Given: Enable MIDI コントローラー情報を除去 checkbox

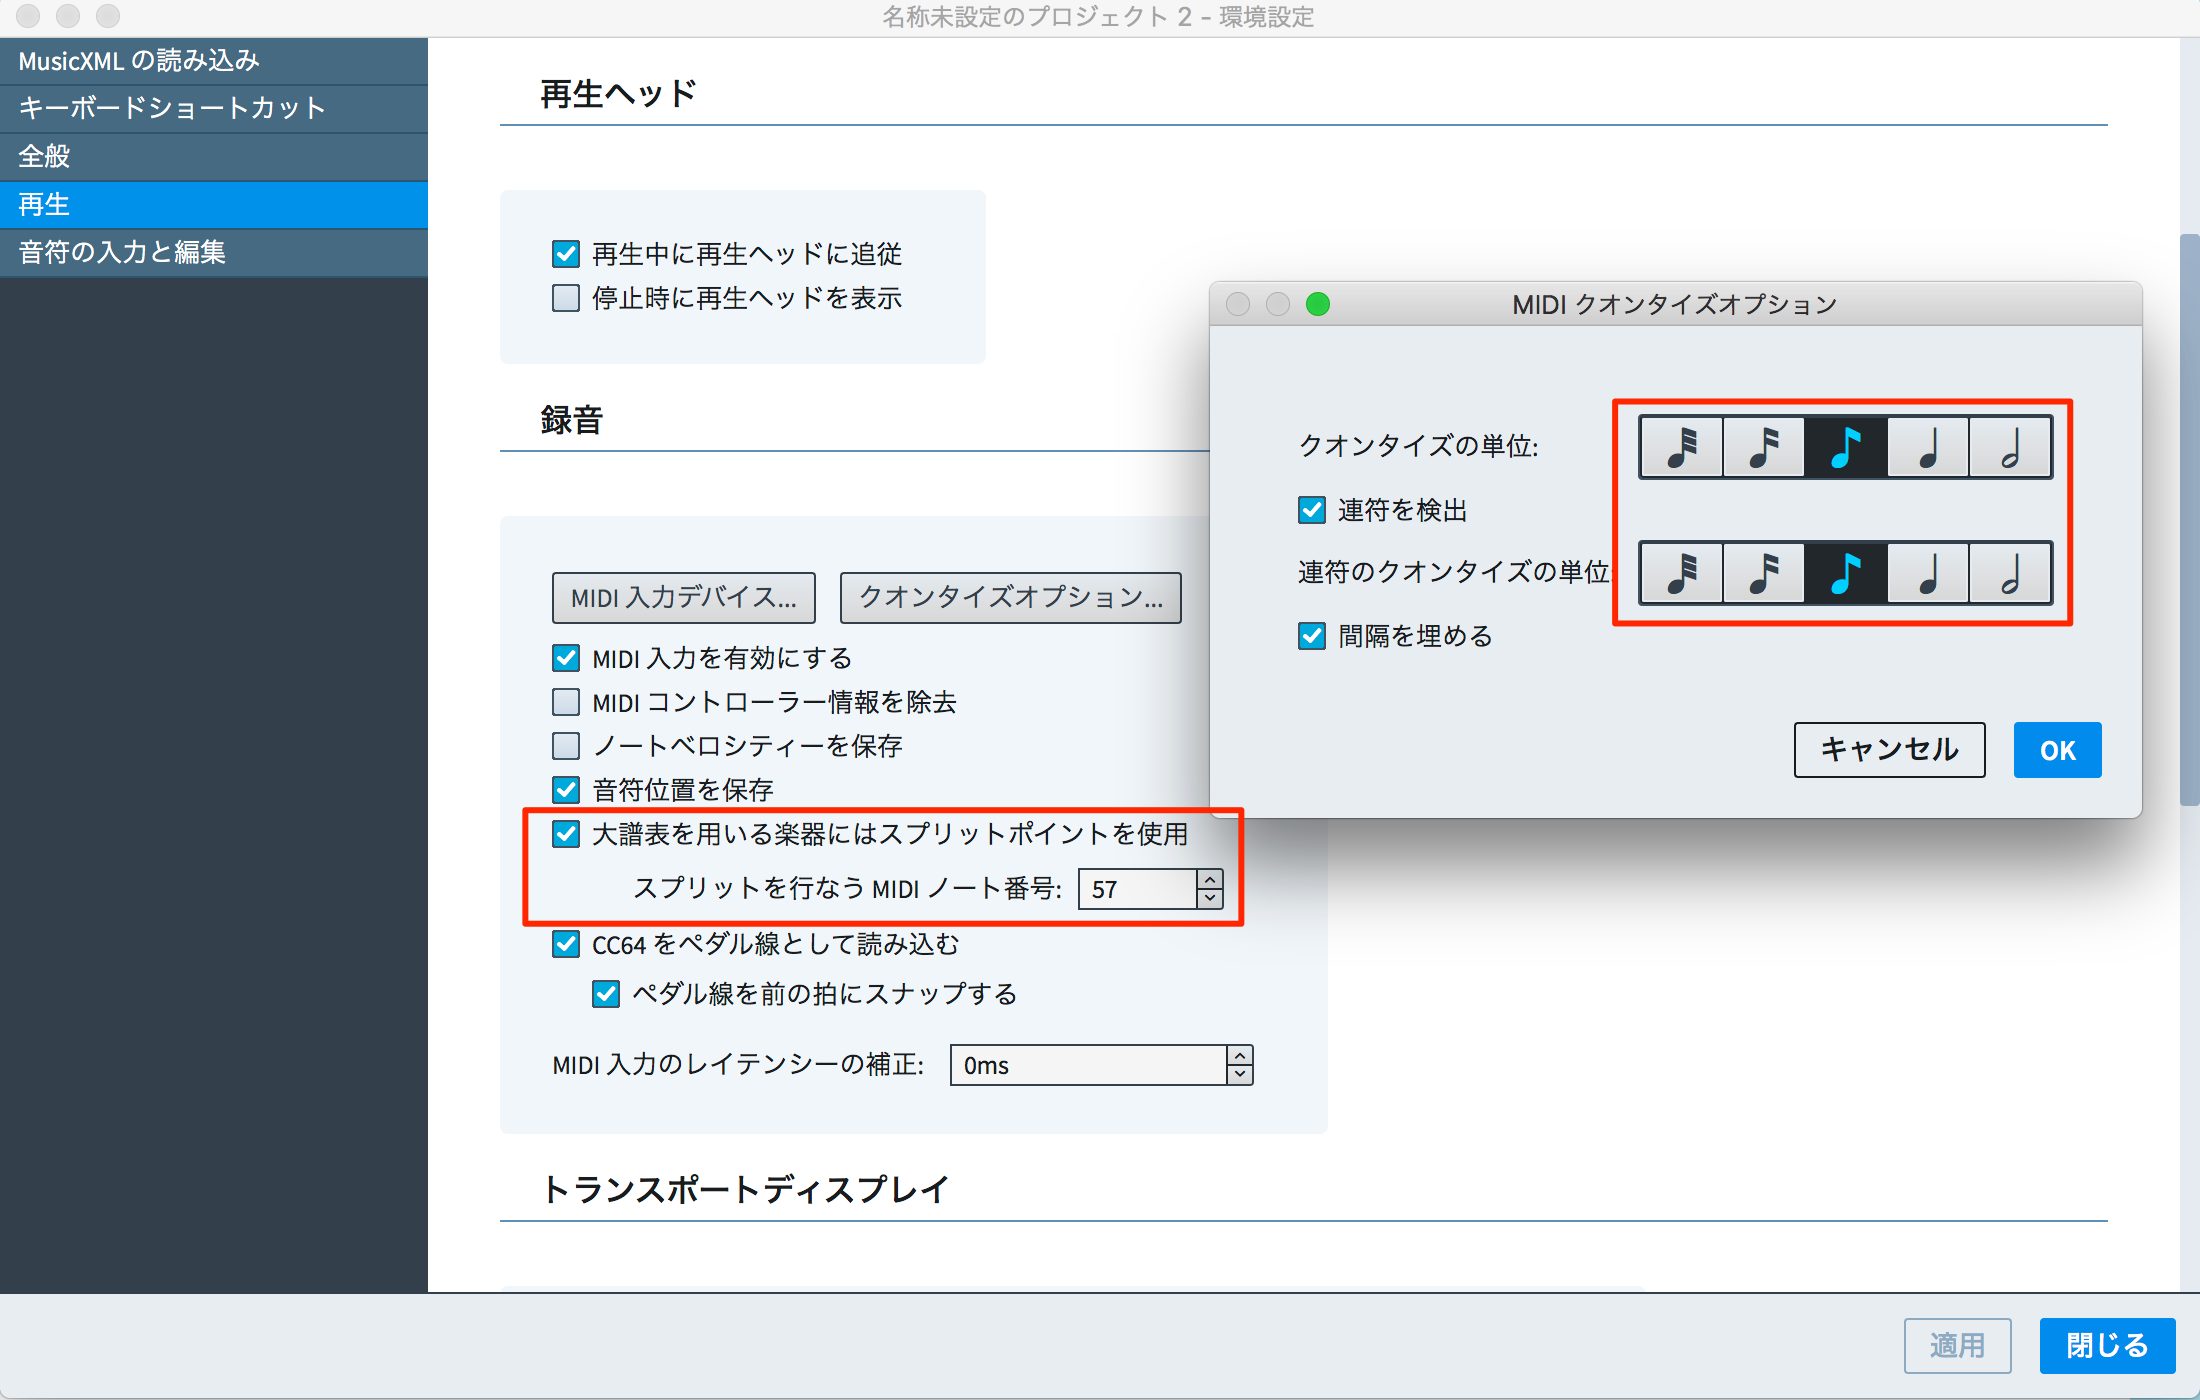Looking at the screenshot, I should (x=566, y=702).
